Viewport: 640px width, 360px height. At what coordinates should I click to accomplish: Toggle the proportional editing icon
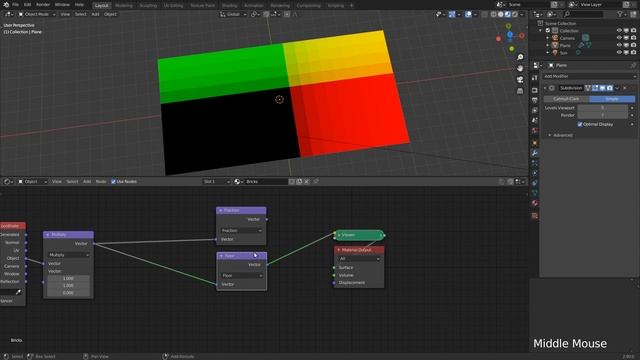click(287, 14)
